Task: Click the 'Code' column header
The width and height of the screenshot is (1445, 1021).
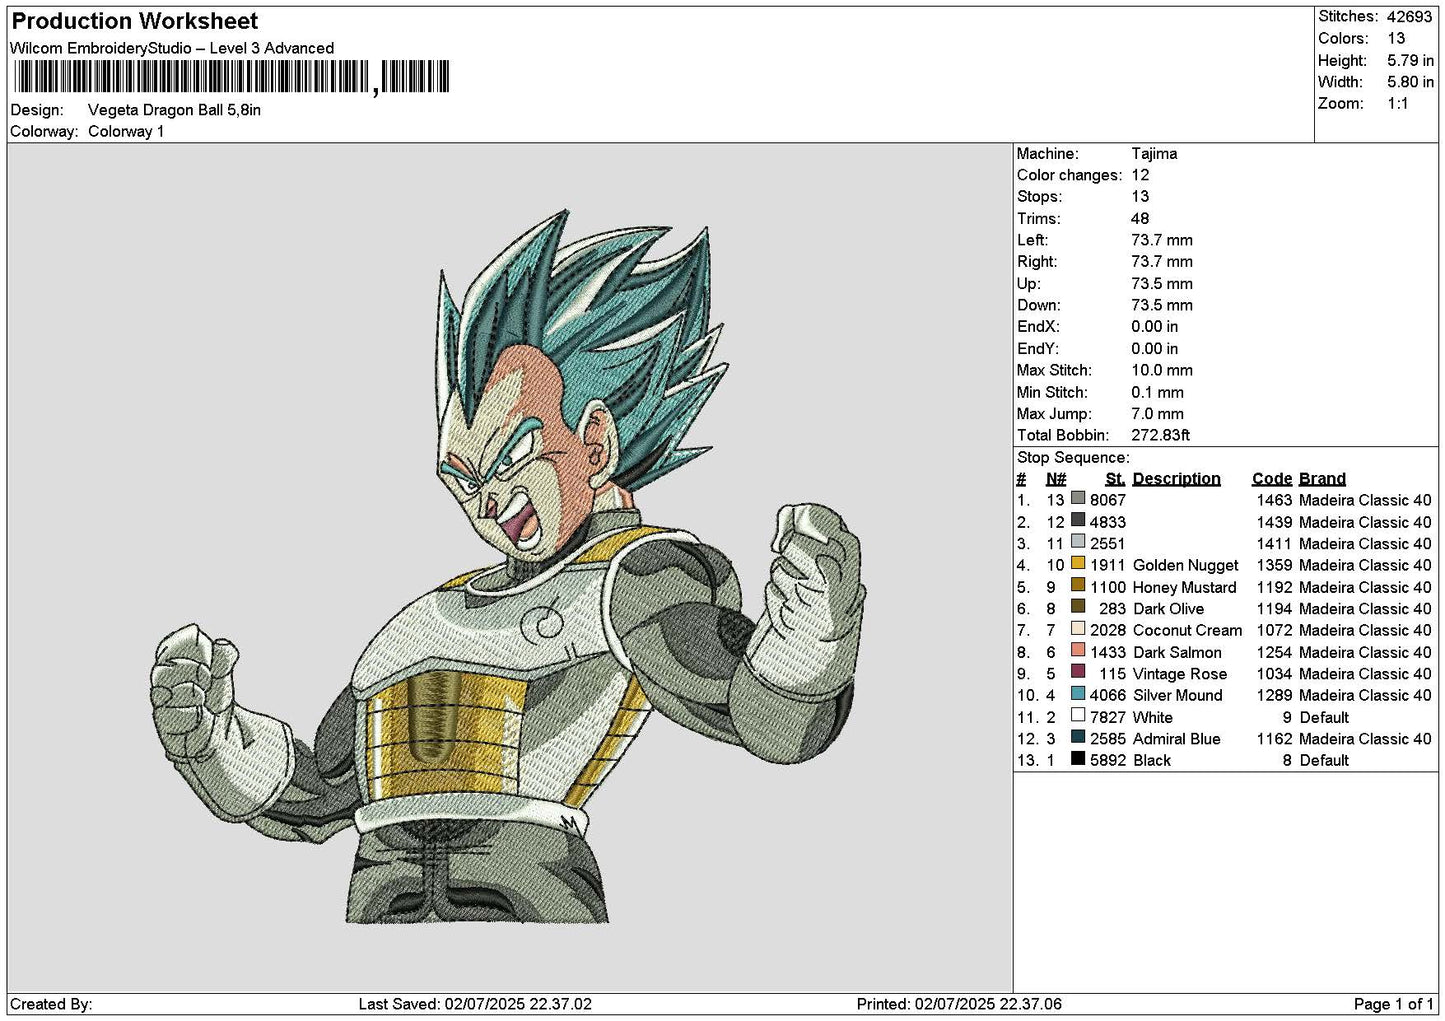Action: (1272, 479)
